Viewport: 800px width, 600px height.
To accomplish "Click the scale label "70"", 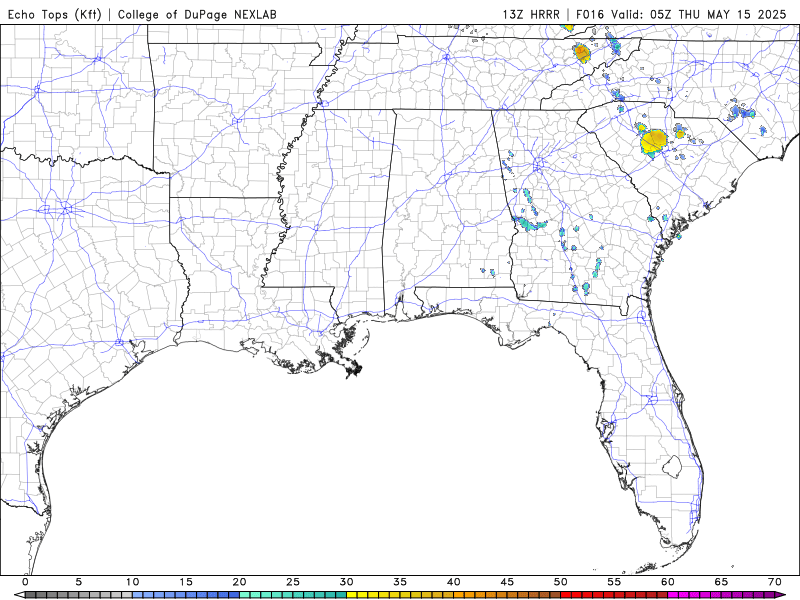I will [x=775, y=582].
